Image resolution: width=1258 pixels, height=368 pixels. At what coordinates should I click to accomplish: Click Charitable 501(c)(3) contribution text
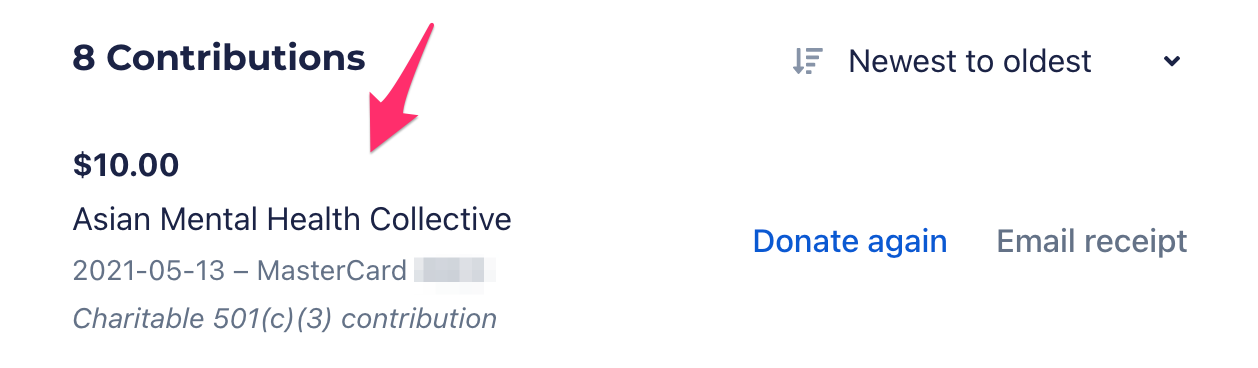[x=285, y=319]
